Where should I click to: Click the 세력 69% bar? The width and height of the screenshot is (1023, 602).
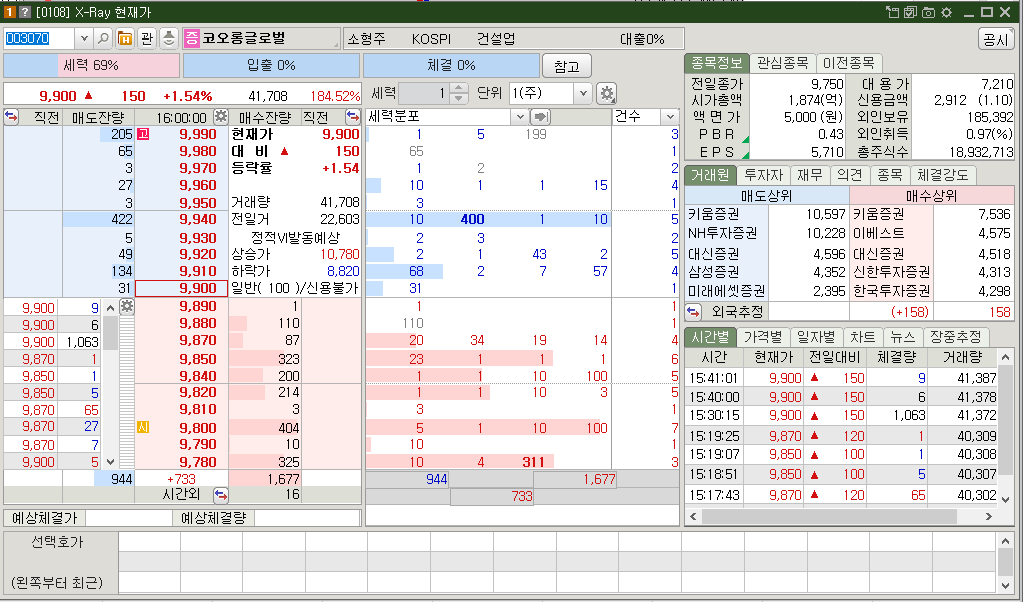pos(91,65)
